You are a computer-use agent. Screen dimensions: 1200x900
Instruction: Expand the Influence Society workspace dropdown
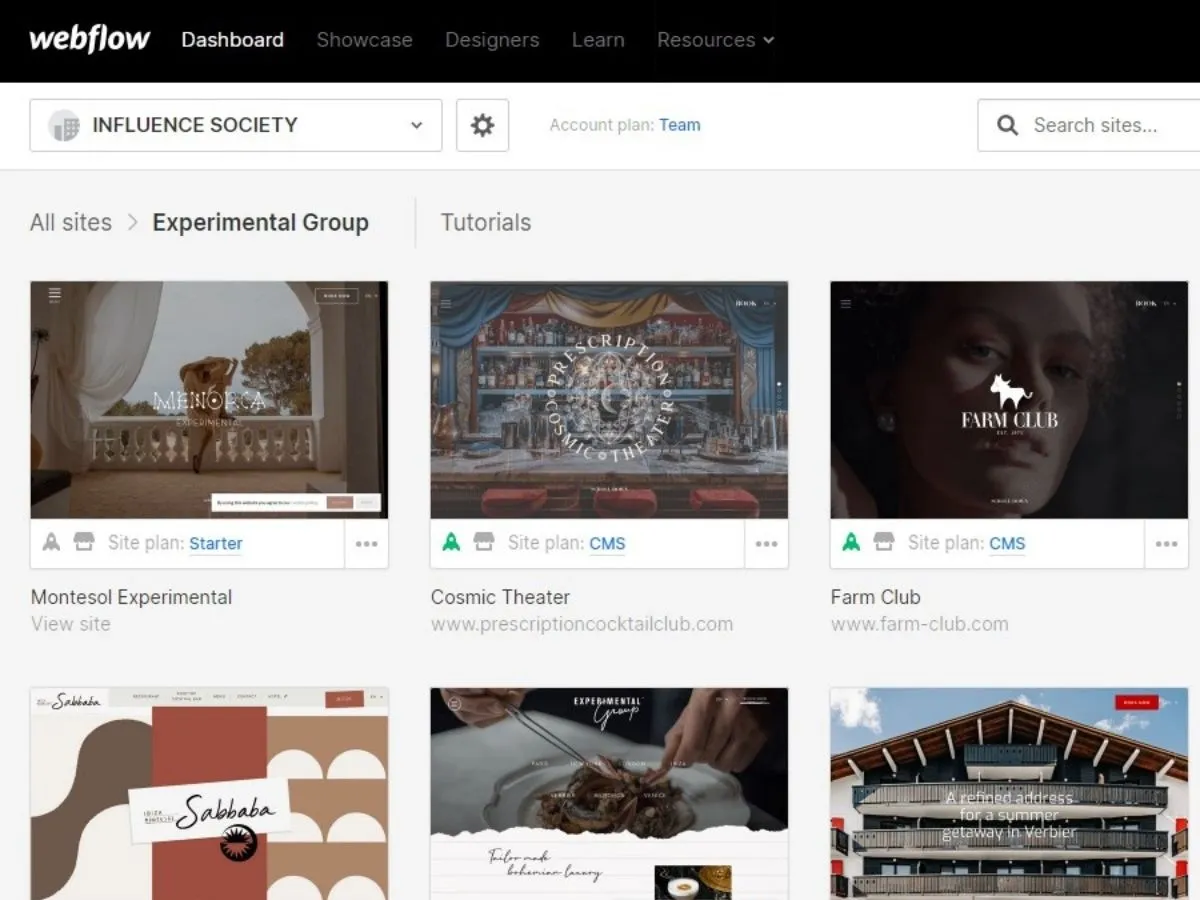point(236,125)
